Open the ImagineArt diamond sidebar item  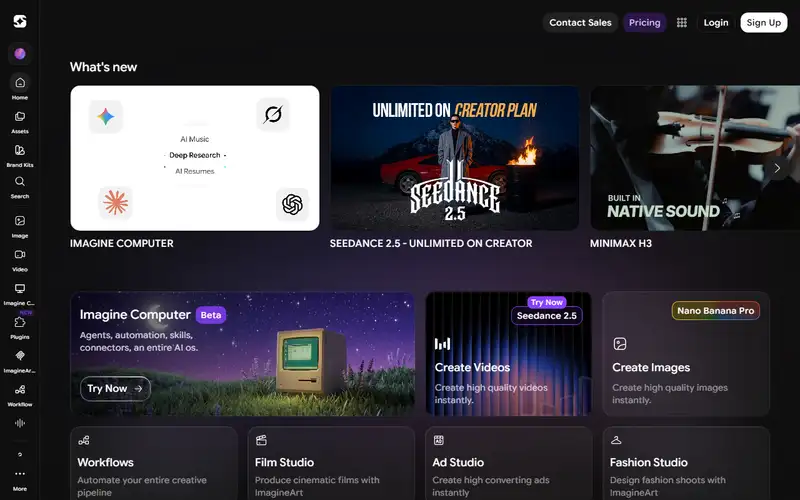coord(20,362)
